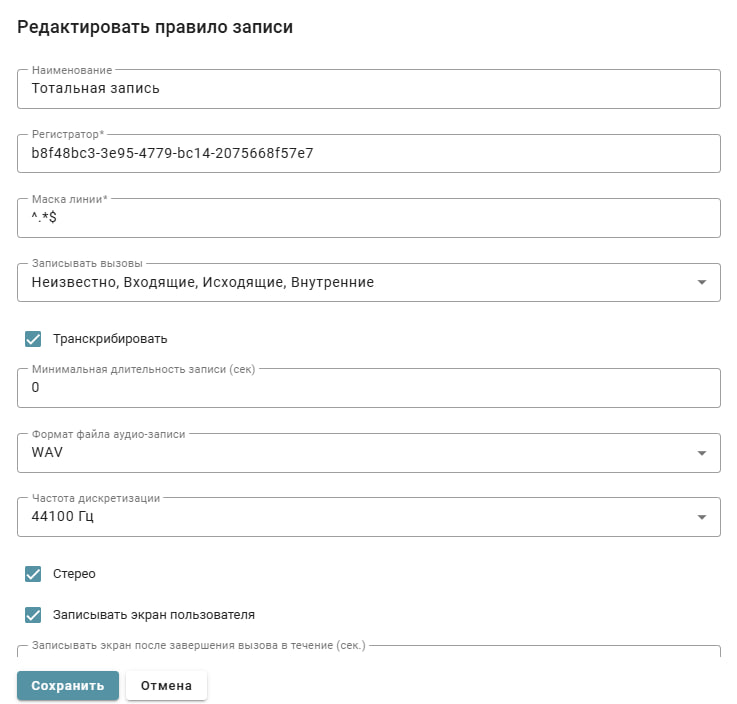Click the 'Стерео' label text
This screenshot has width=737, height=704.
pyautogui.click(x=74, y=574)
